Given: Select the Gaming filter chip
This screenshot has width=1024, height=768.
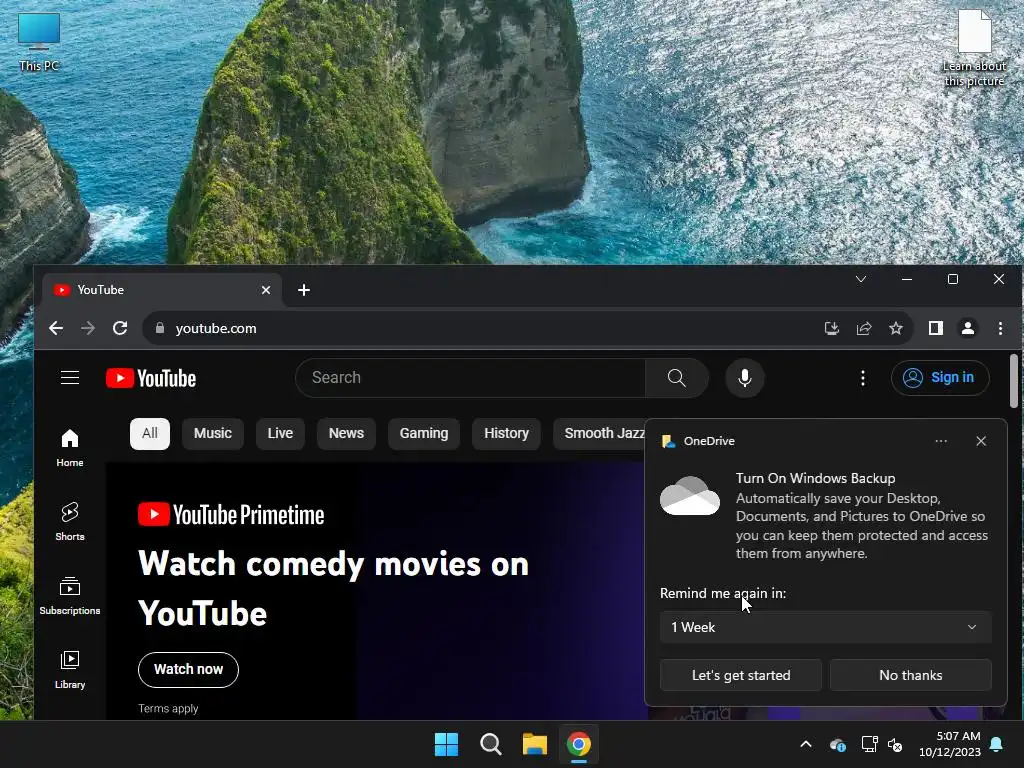Looking at the screenshot, I should [424, 434].
